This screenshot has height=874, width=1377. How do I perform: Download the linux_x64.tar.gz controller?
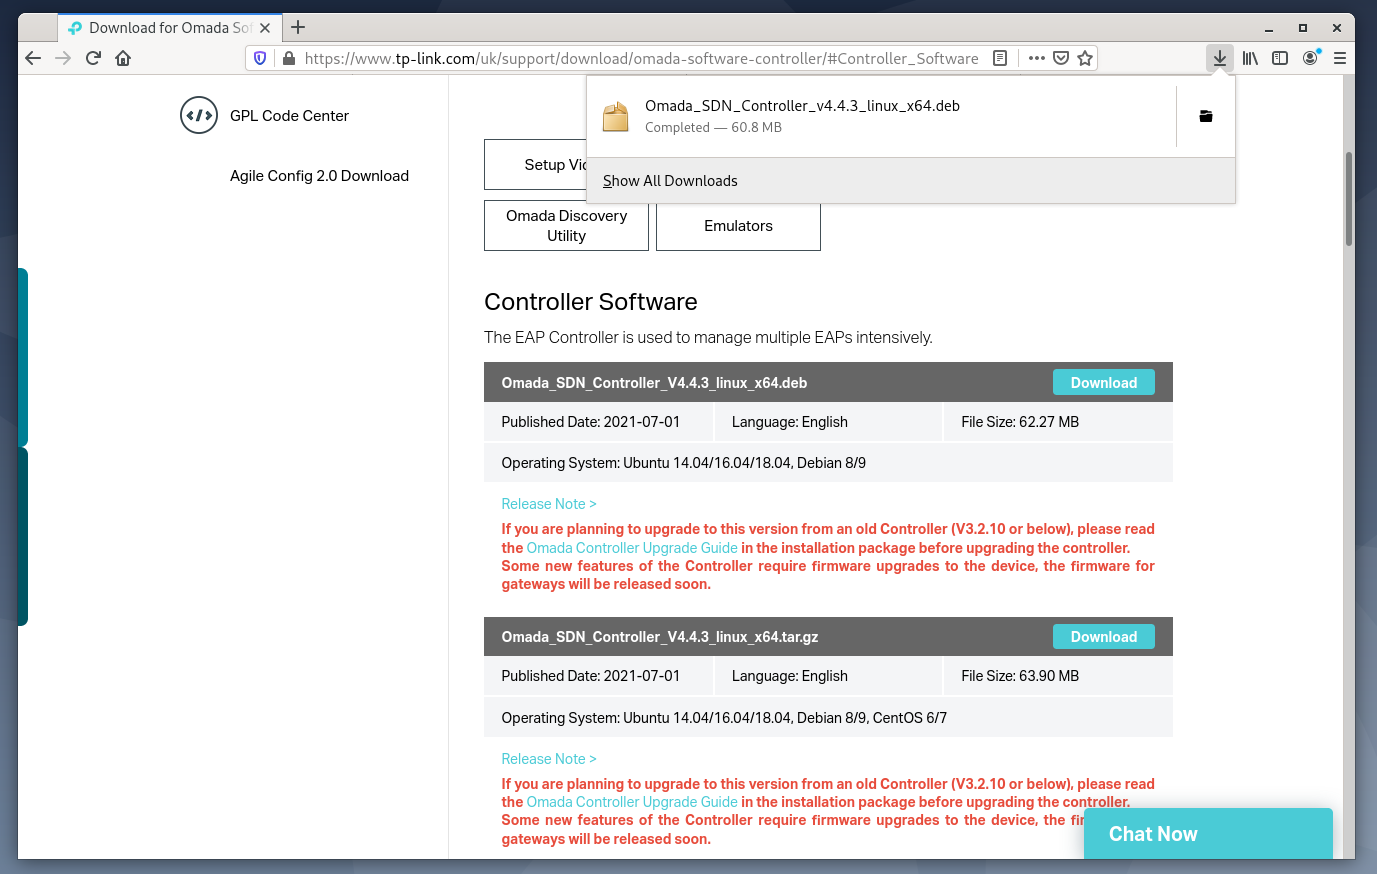pos(1103,637)
